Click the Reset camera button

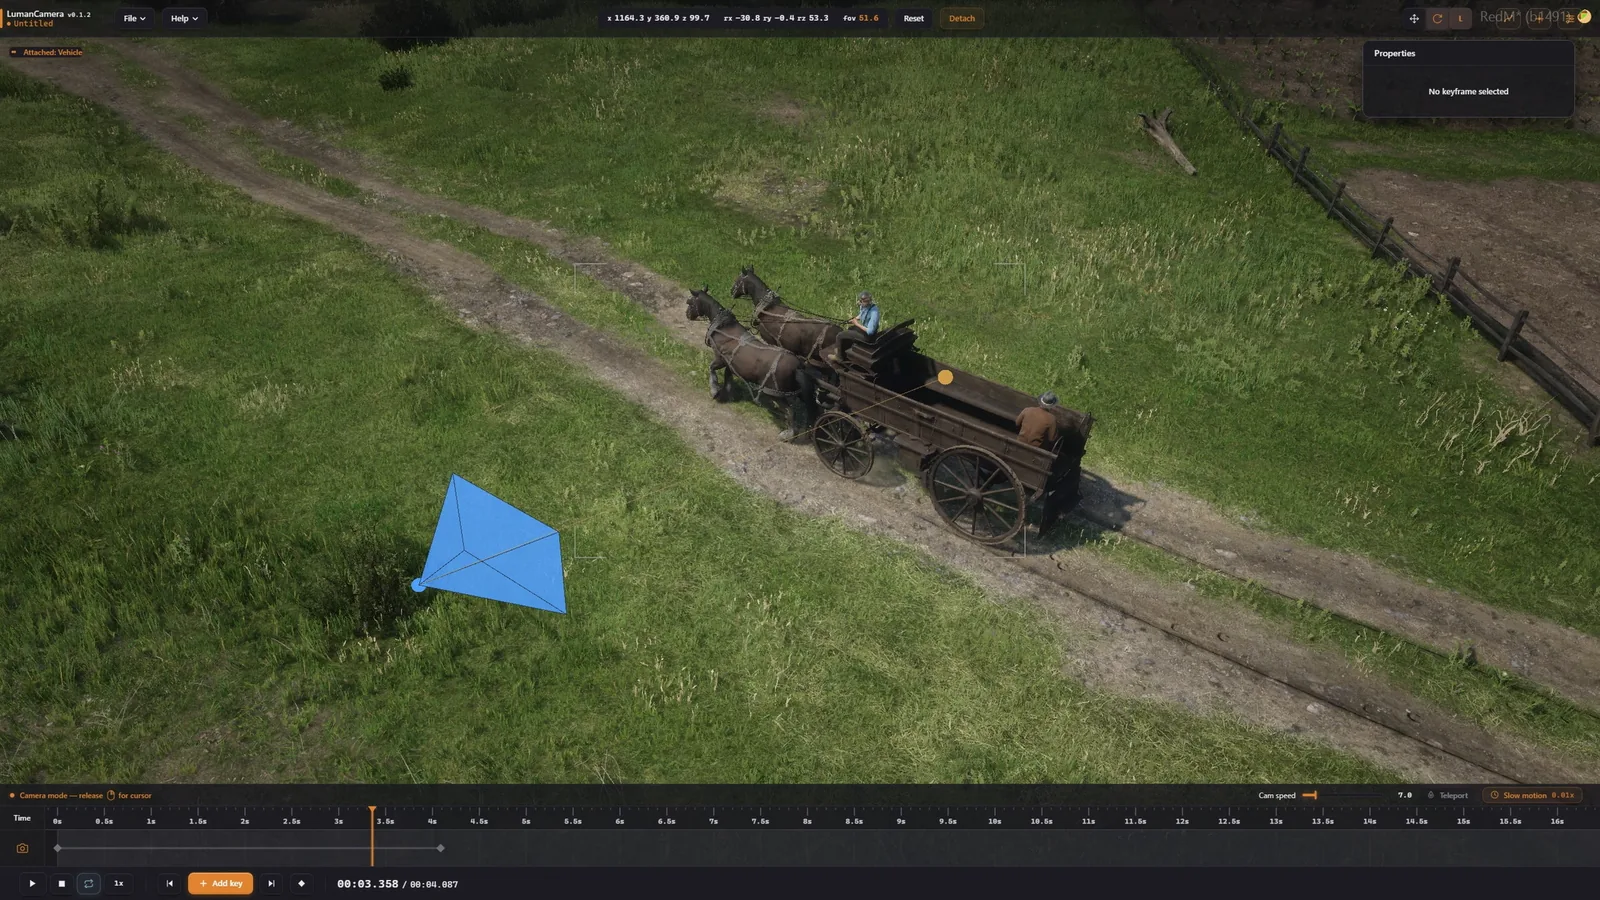(x=914, y=18)
